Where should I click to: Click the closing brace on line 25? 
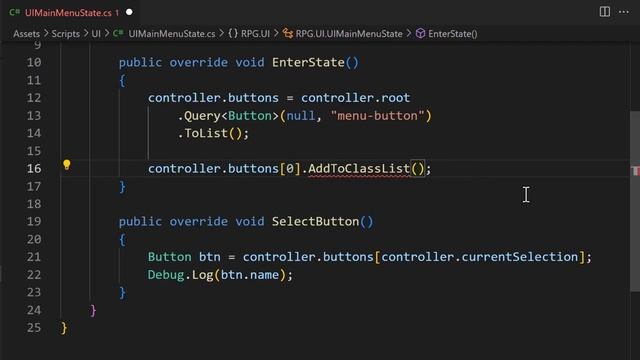(x=64, y=328)
